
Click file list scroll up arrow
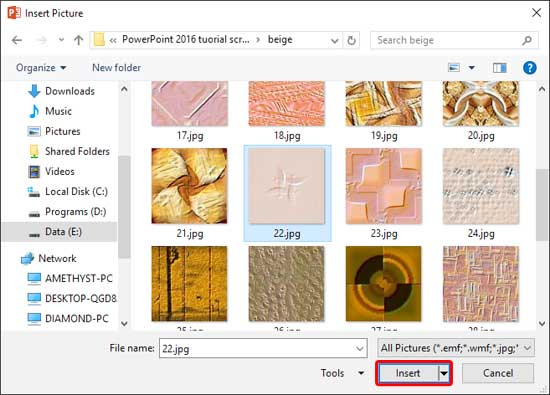[x=542, y=89]
